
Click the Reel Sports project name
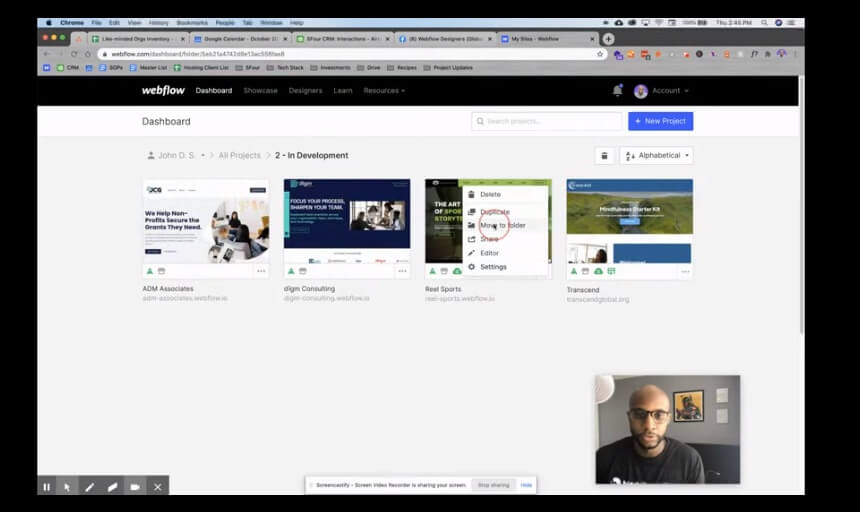pyautogui.click(x=443, y=289)
